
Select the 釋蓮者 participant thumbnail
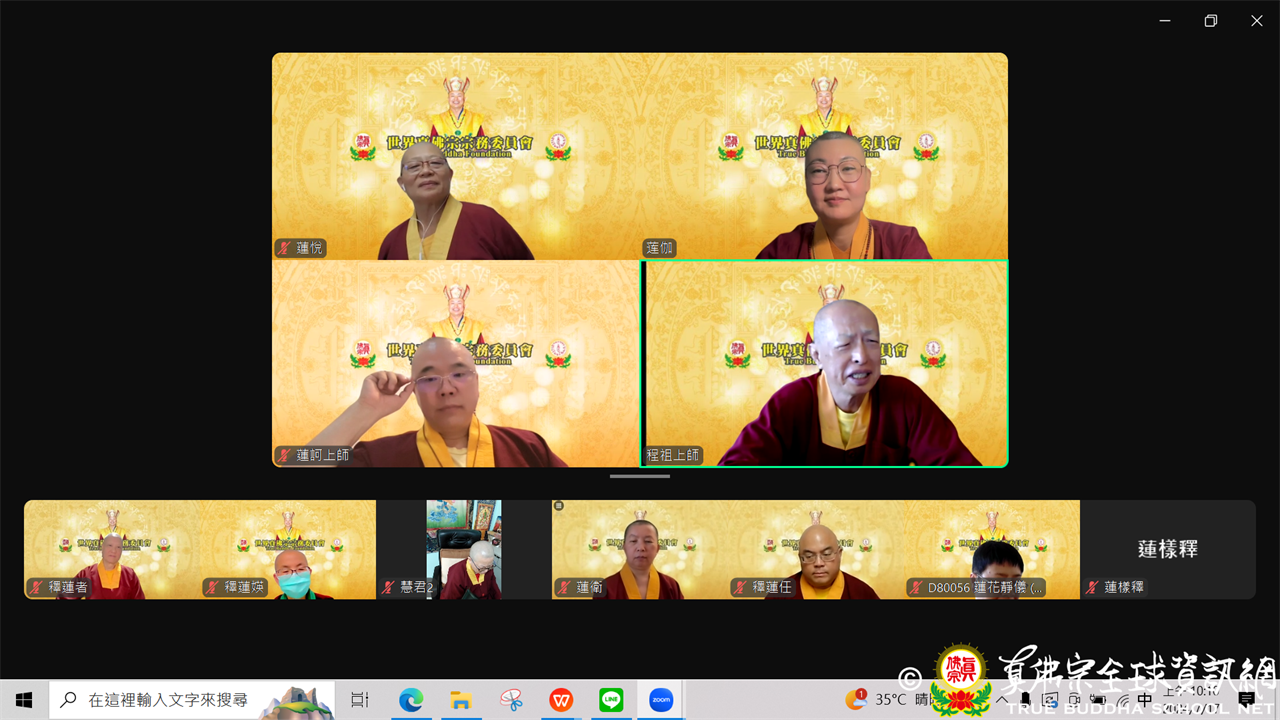(112, 549)
